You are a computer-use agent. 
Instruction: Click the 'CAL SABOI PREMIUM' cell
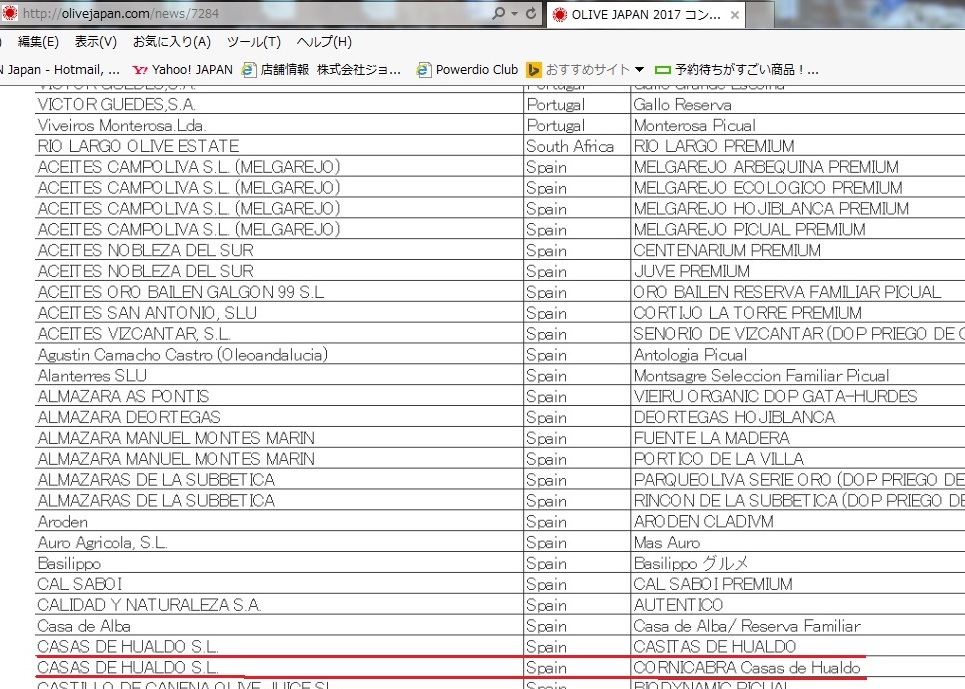798,584
